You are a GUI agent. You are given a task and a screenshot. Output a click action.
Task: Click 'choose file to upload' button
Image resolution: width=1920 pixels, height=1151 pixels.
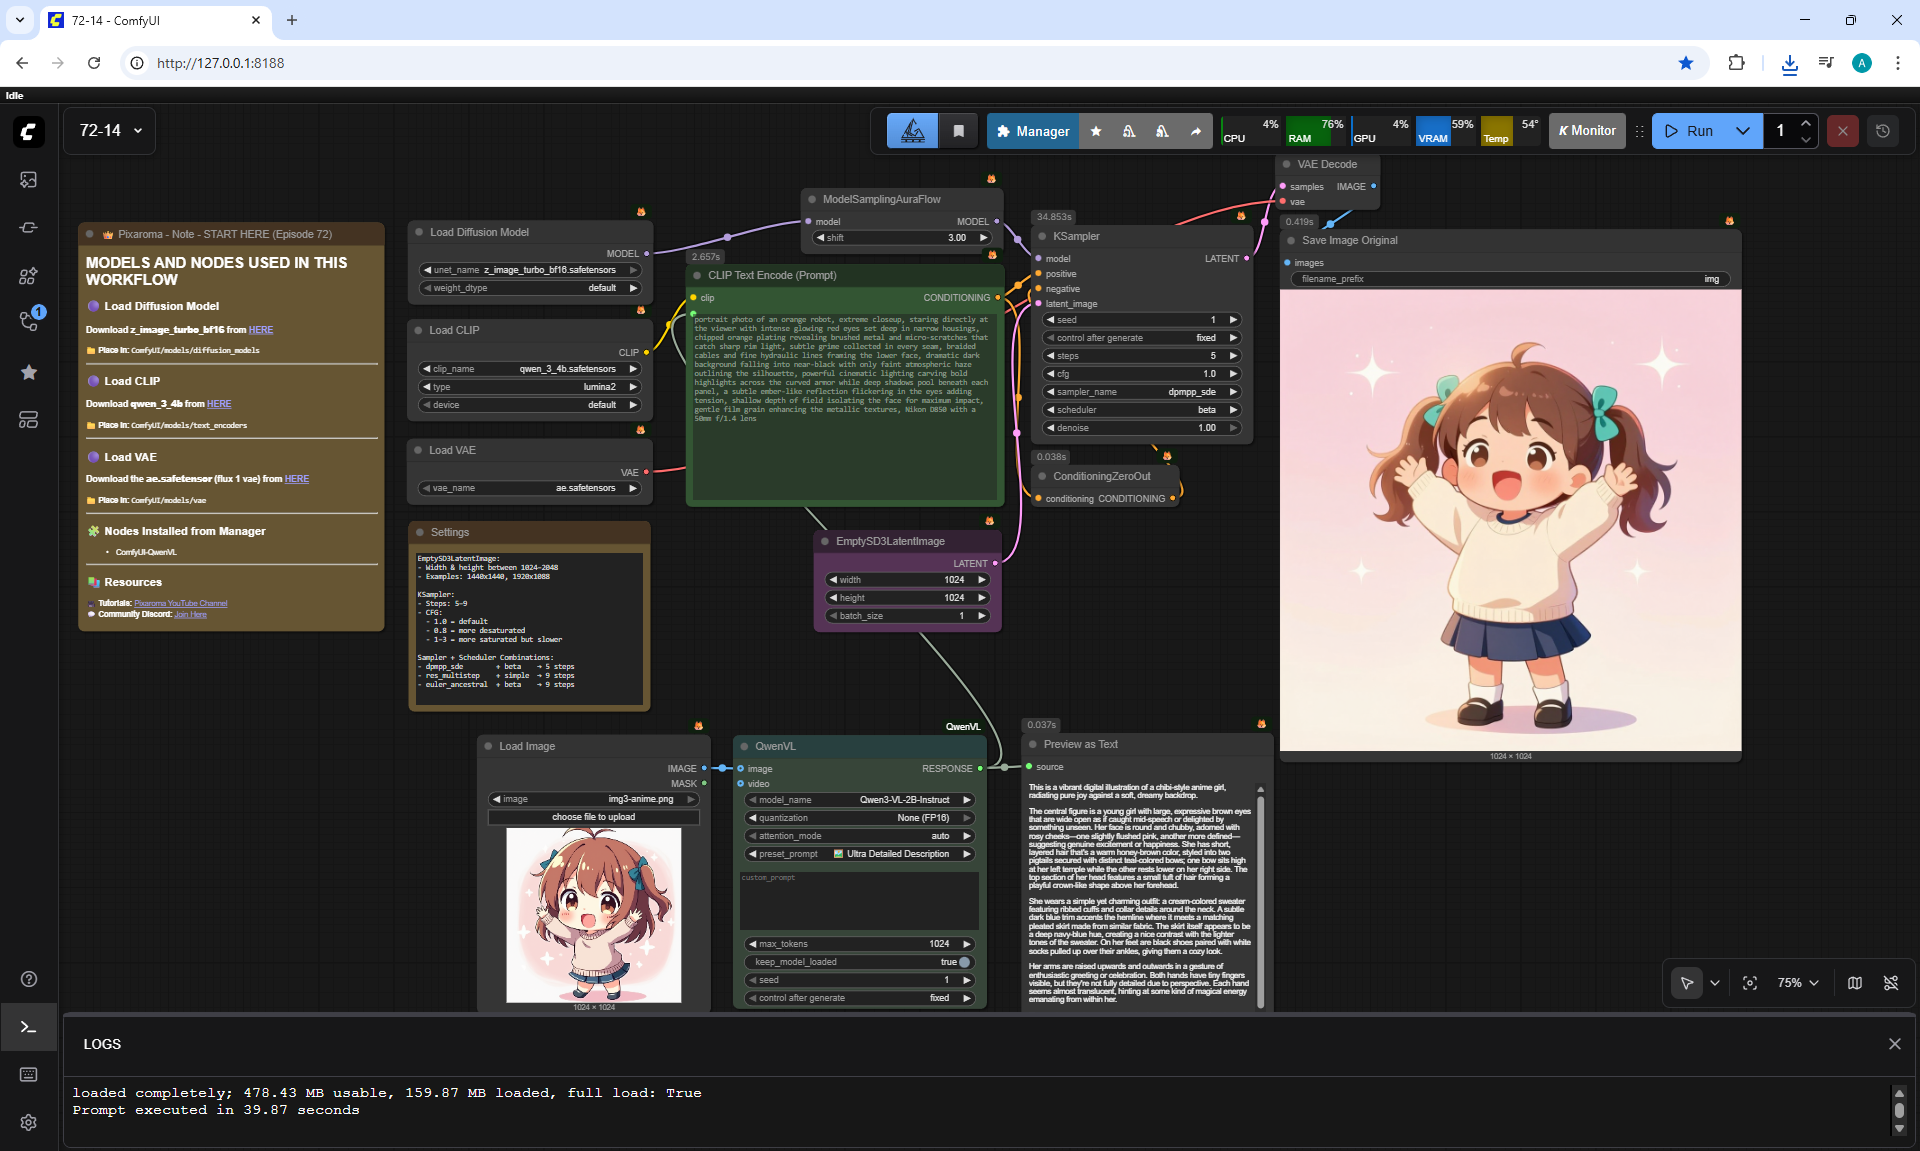click(593, 817)
